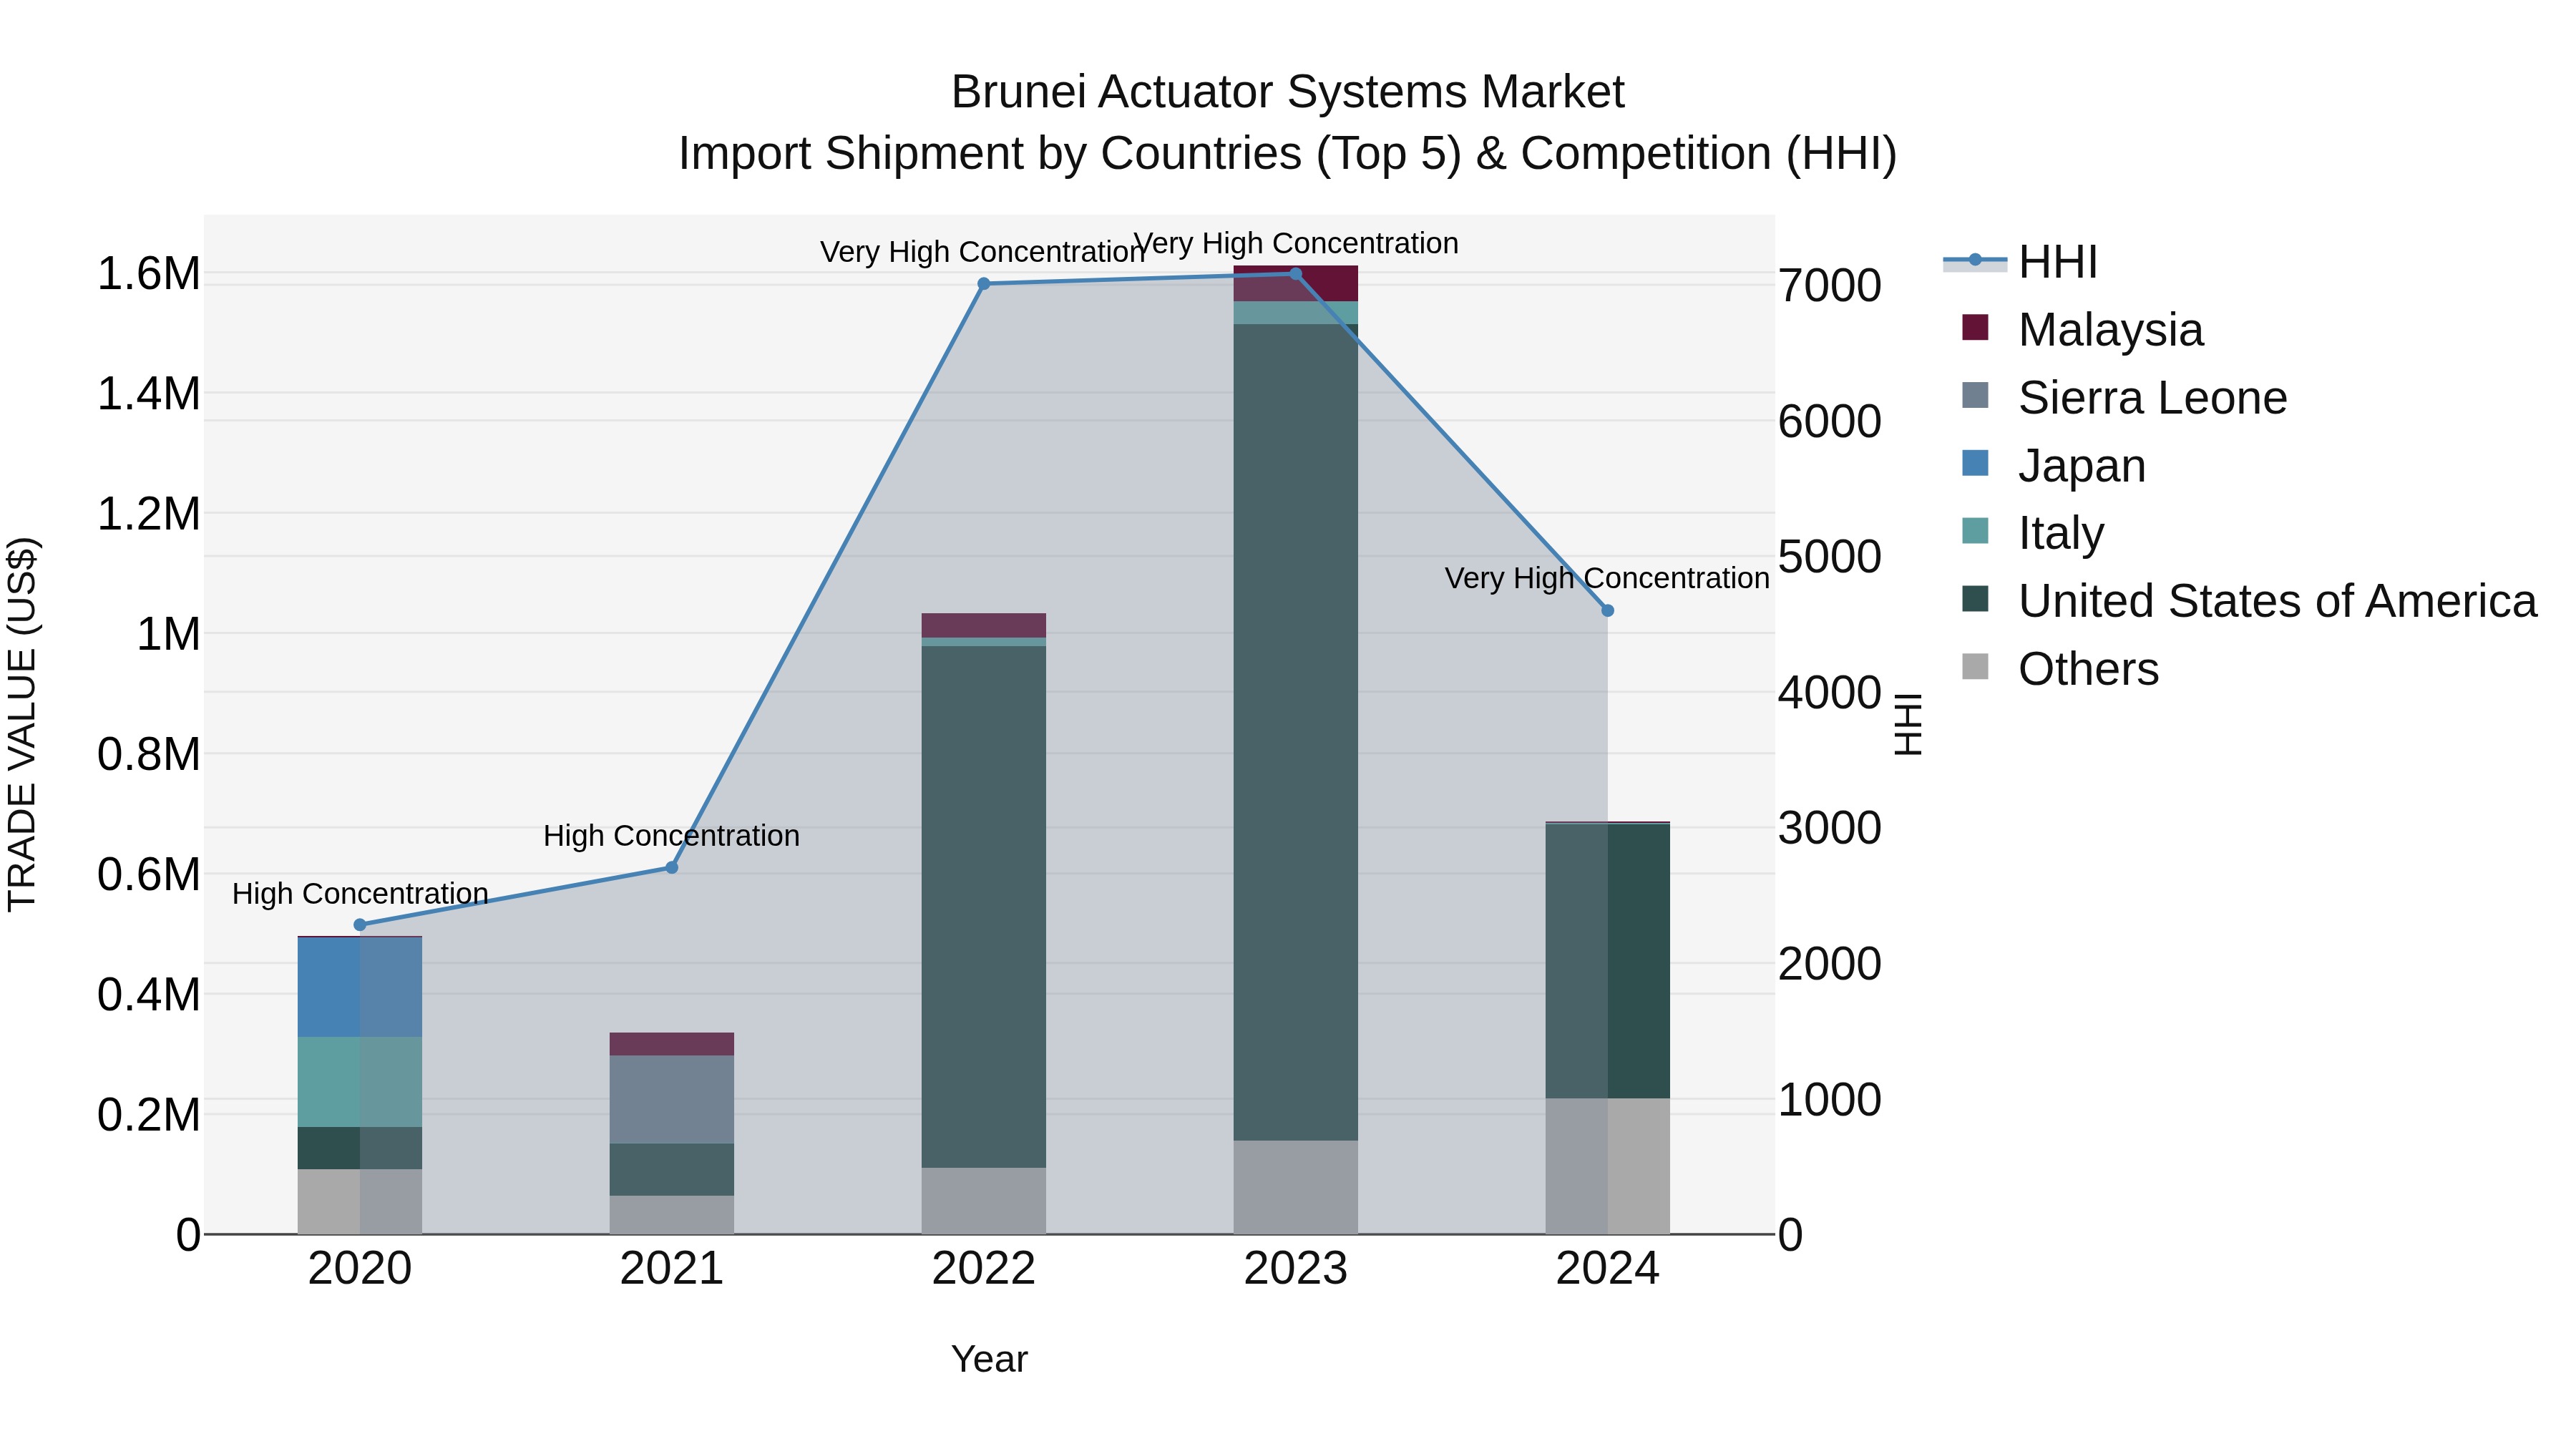The width and height of the screenshot is (2576, 1449).
Task: Click the 7000 right axis tick label
Action: [x=1830, y=286]
